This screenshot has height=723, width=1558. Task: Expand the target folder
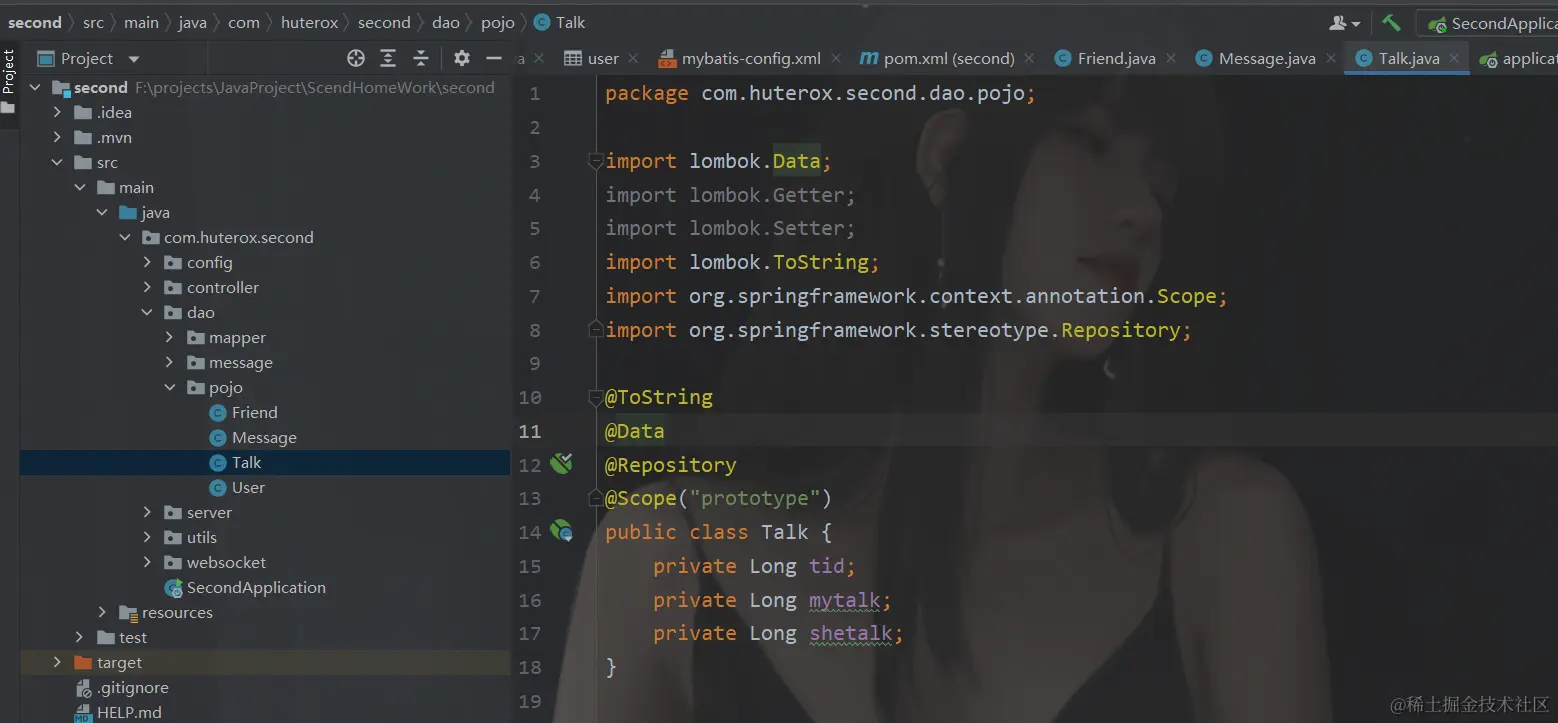[57, 662]
